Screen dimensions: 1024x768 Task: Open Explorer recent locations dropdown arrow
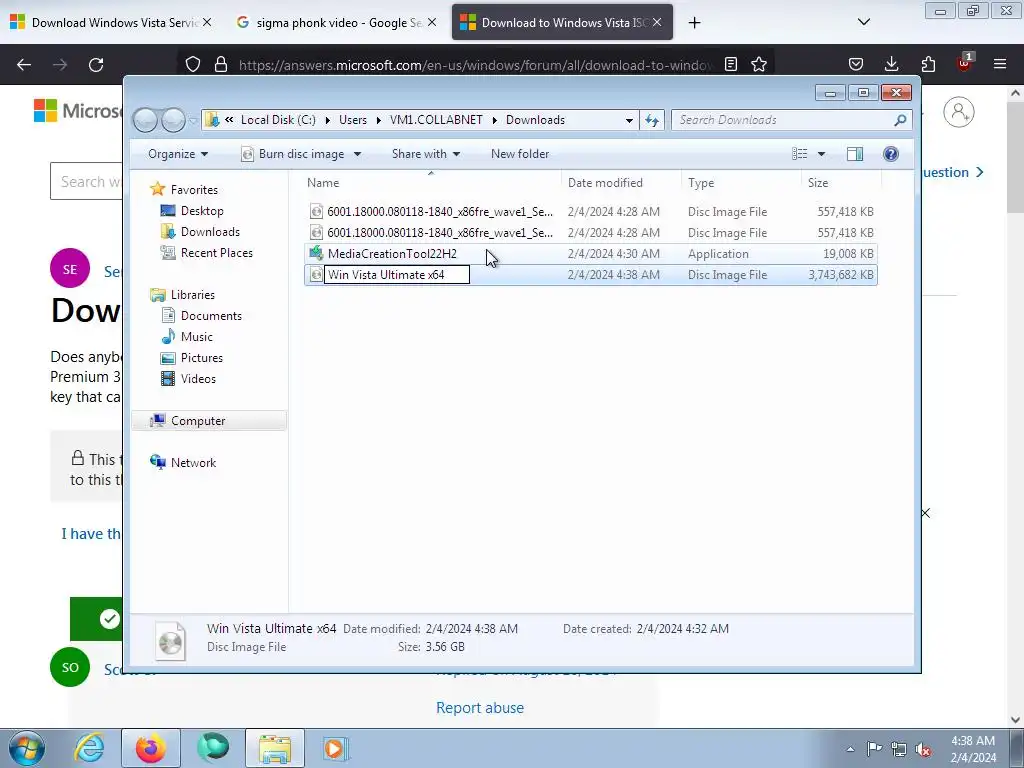click(193, 120)
